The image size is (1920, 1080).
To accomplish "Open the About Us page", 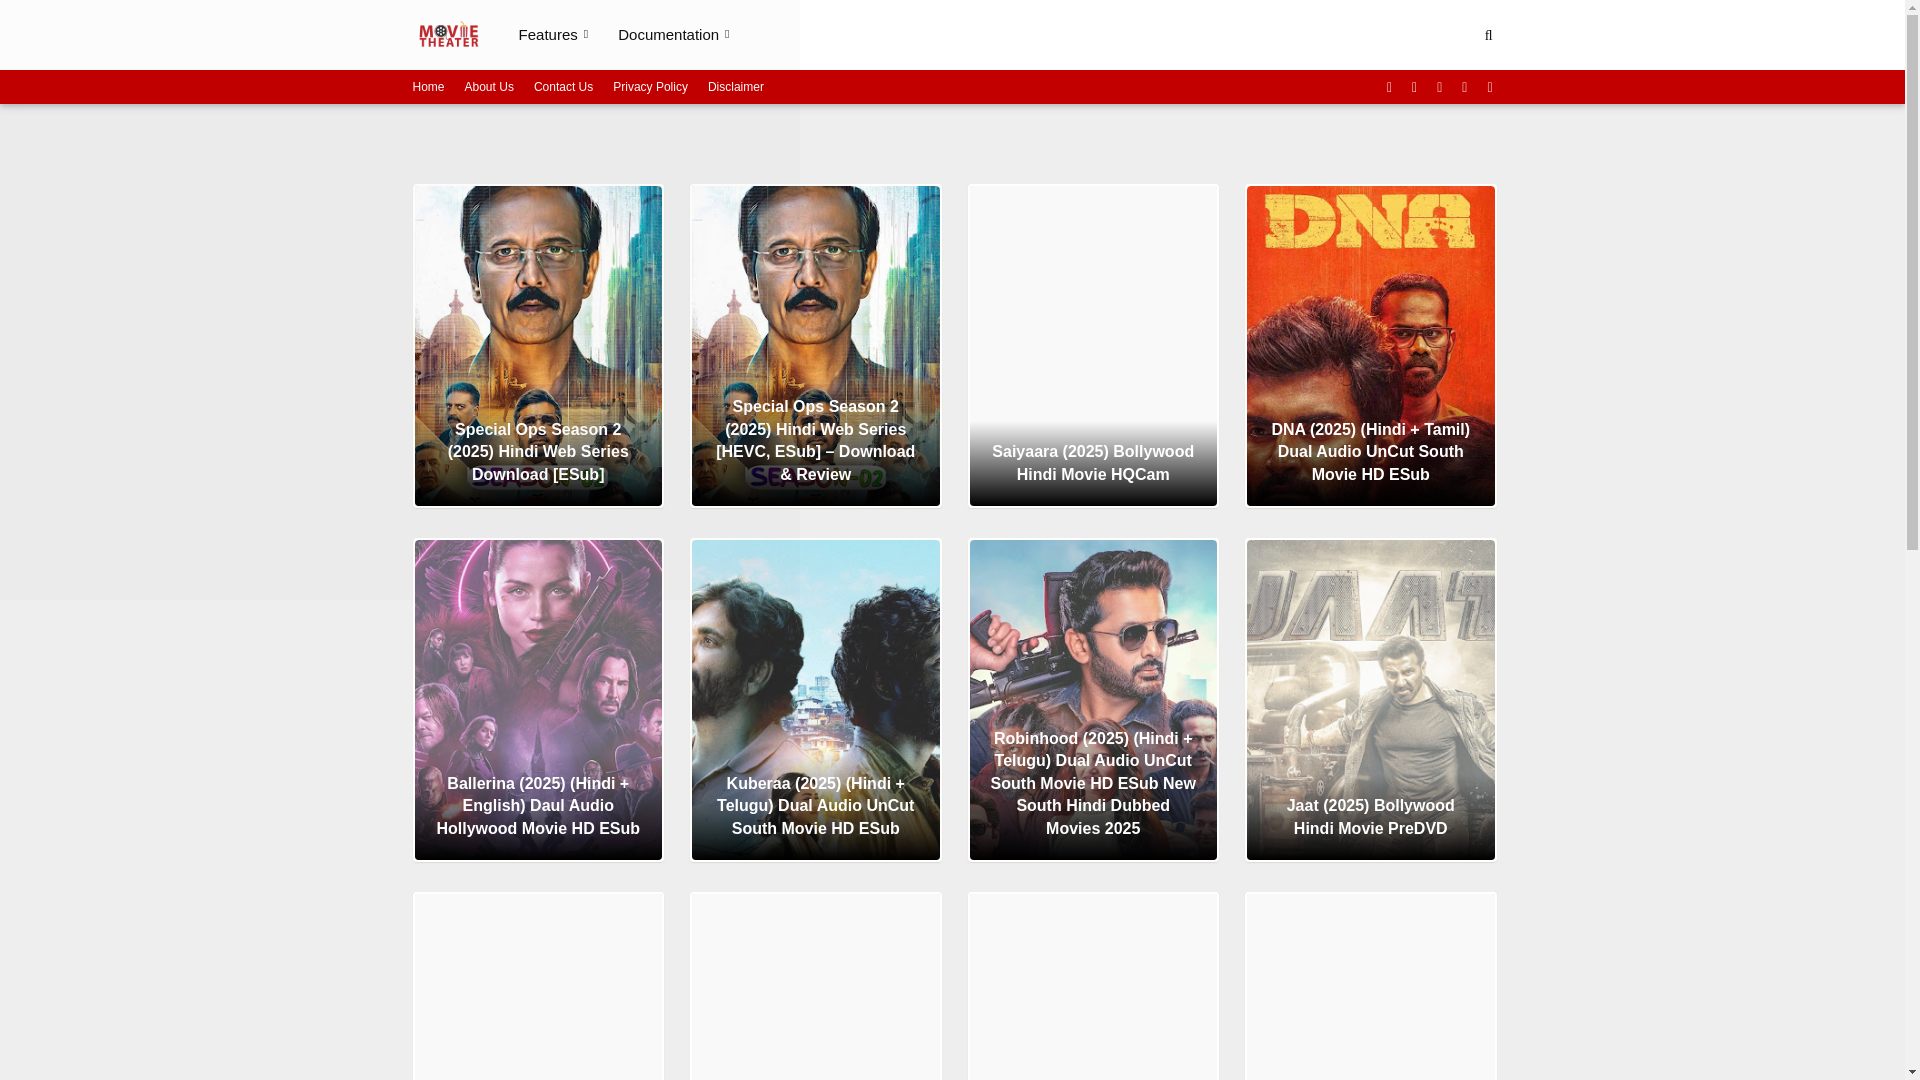I will [x=489, y=87].
